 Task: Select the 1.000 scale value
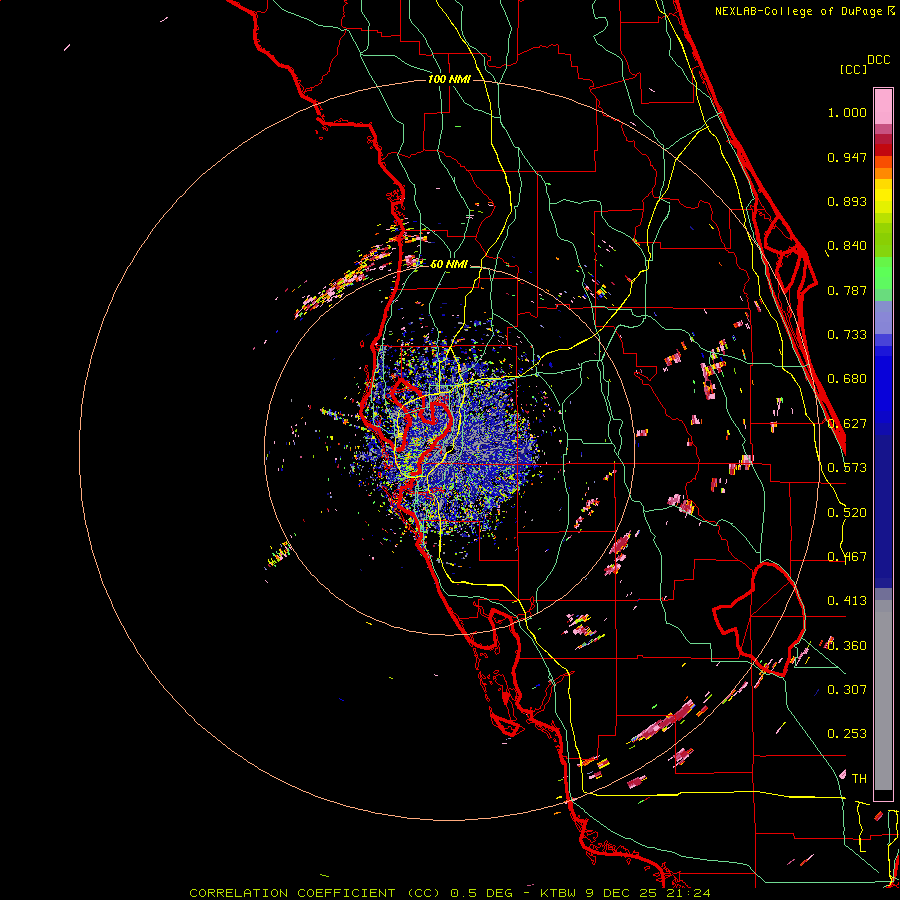(847, 112)
